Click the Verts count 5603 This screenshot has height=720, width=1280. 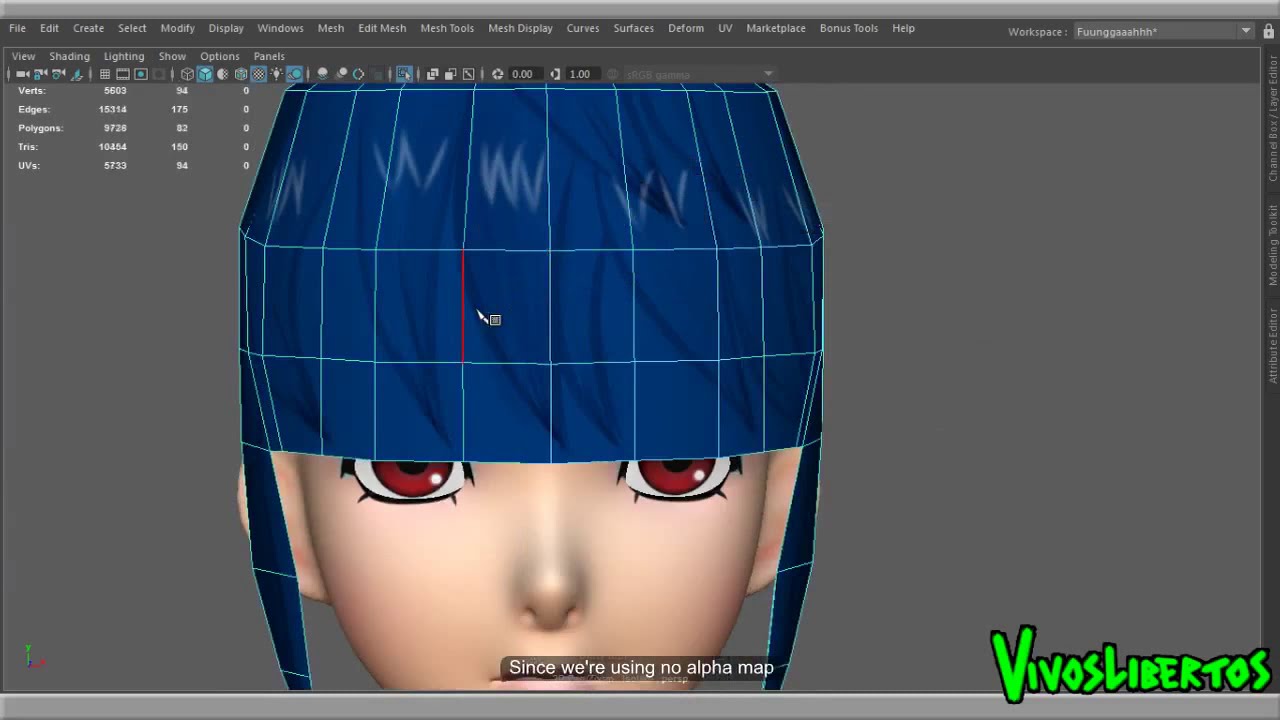[x=115, y=90]
